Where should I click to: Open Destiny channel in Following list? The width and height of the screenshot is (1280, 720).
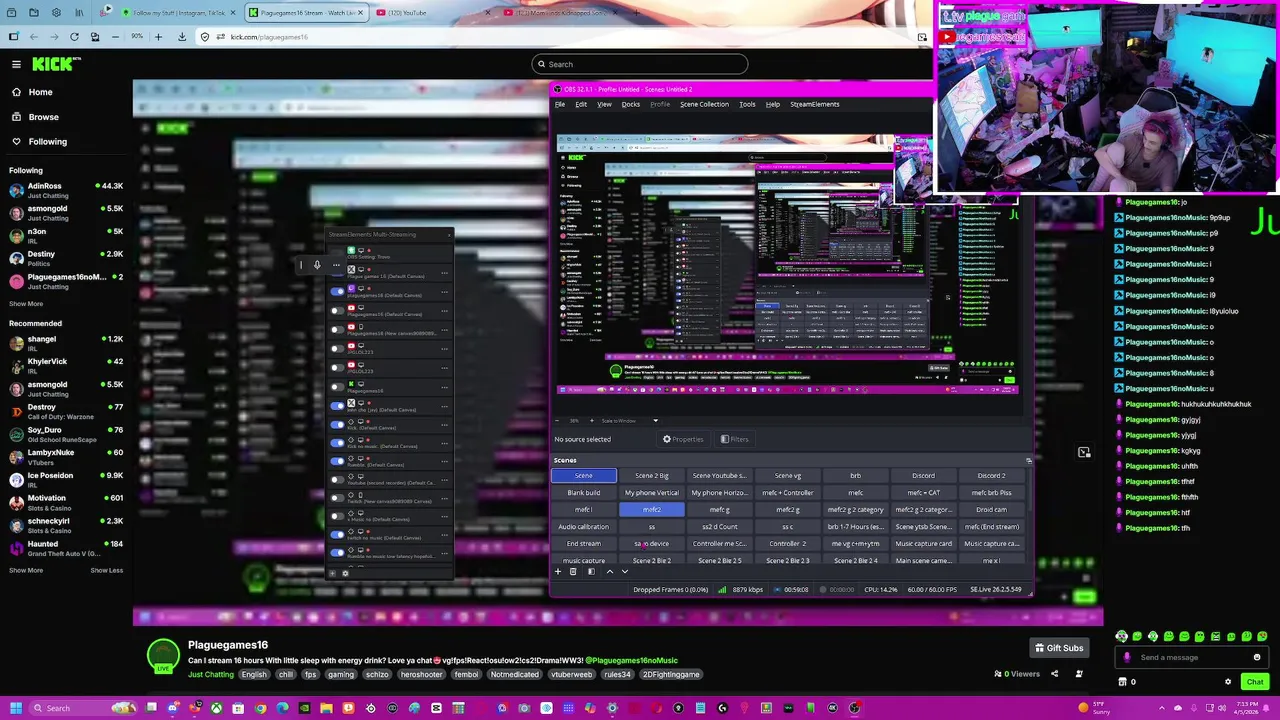(66, 258)
